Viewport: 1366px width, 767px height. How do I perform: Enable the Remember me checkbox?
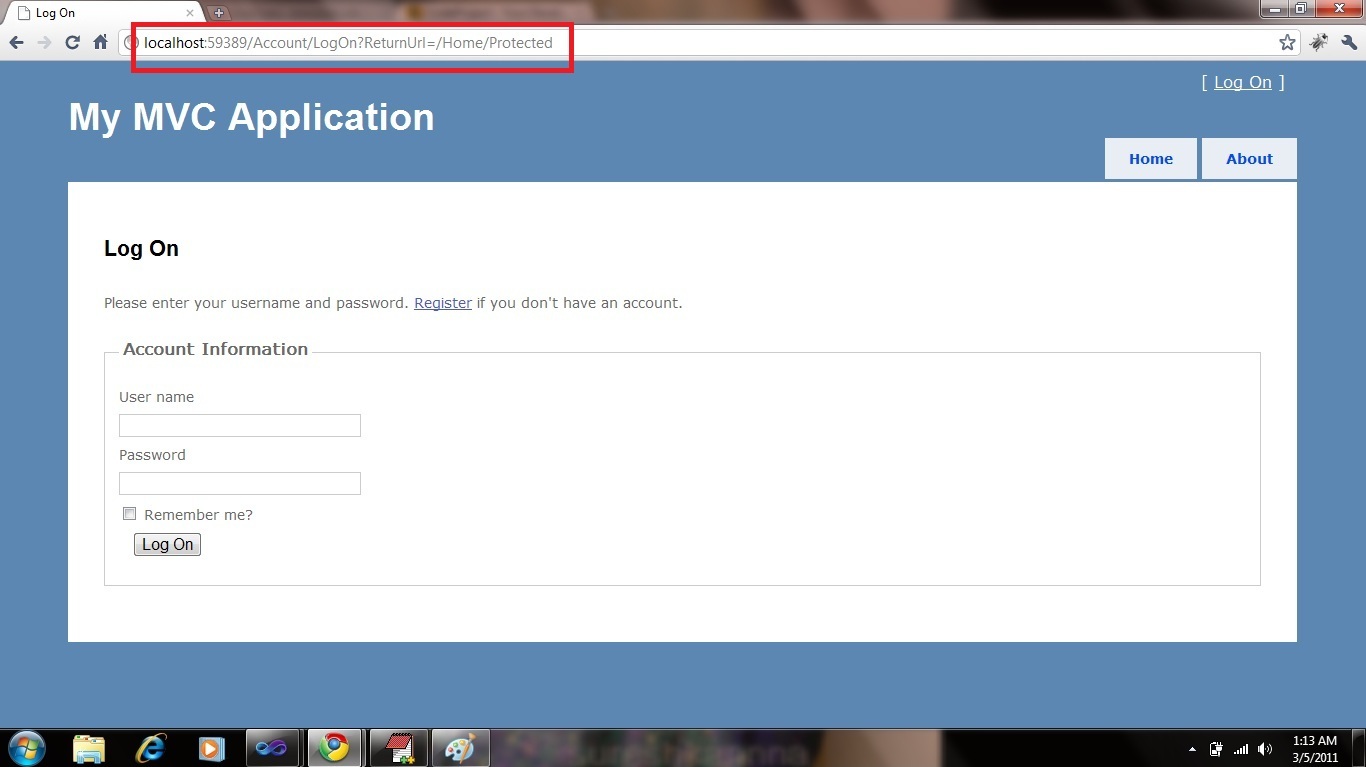(129, 514)
